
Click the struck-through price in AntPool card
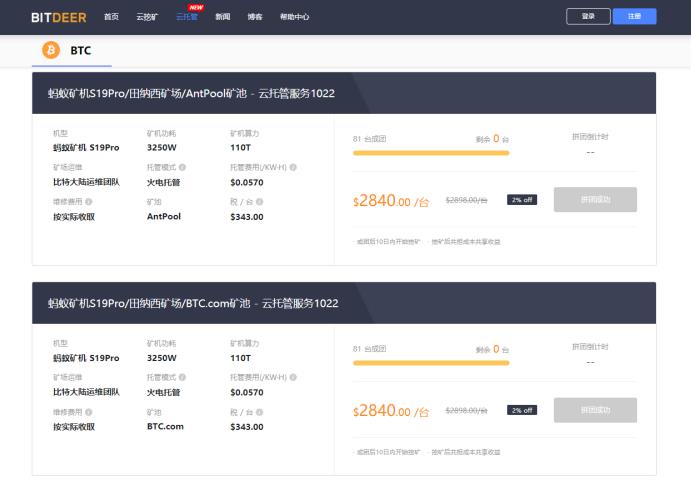click(466, 200)
